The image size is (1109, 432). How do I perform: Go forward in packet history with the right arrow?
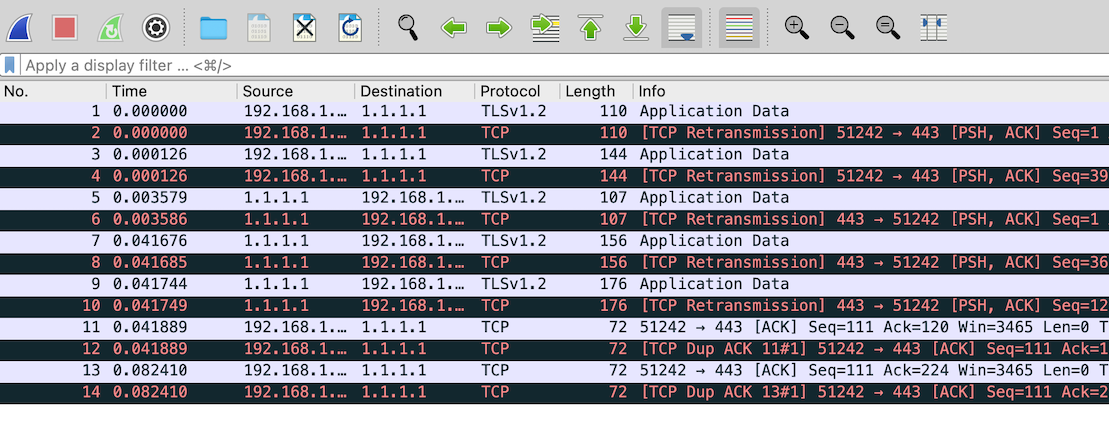point(499,28)
